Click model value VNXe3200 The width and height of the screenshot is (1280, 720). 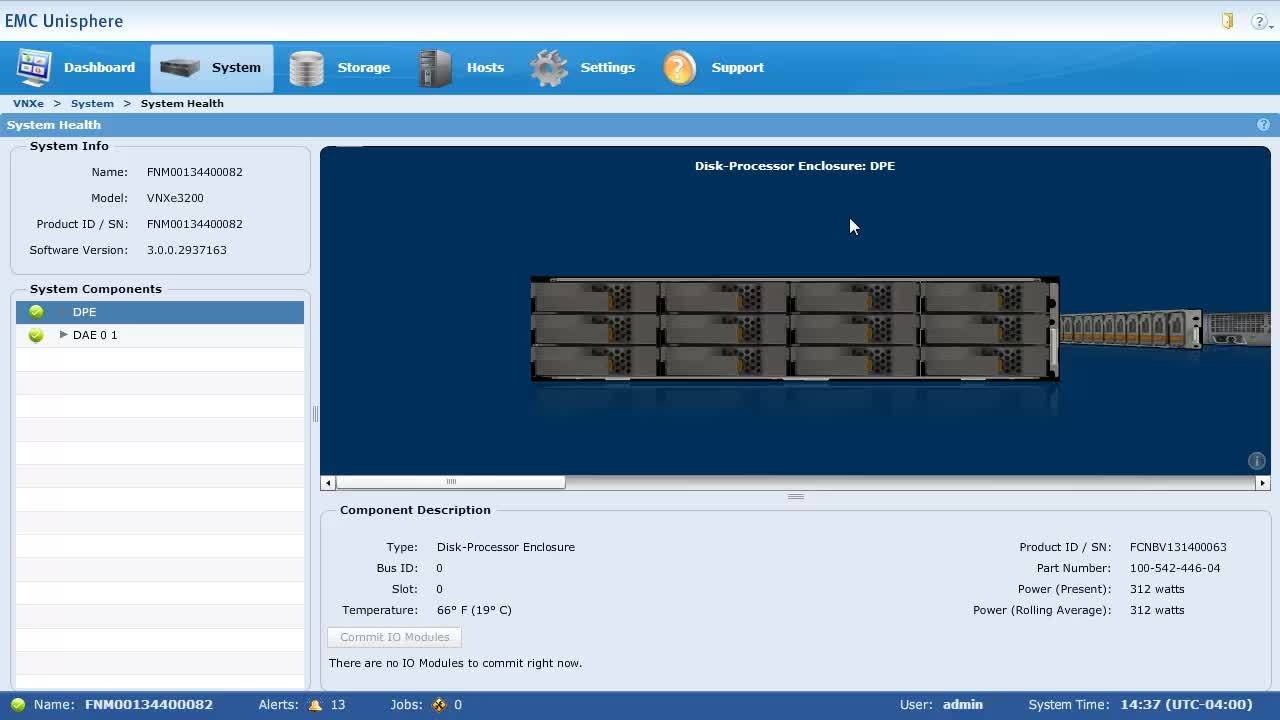175,198
